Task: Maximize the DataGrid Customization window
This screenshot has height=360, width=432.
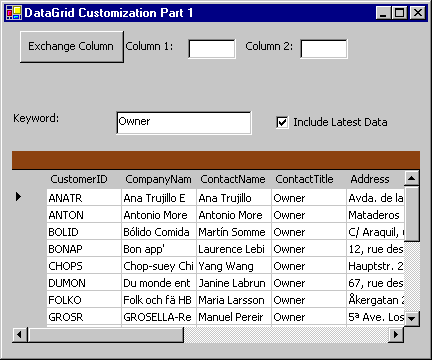Action: [399, 13]
